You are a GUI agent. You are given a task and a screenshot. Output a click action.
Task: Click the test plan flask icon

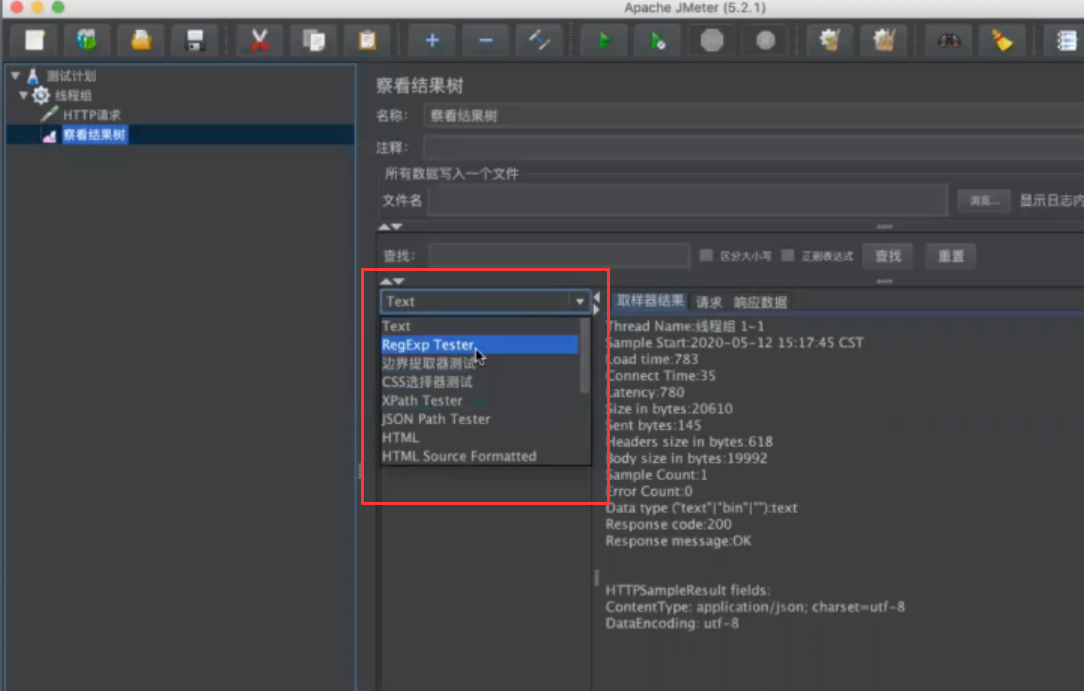(32, 76)
